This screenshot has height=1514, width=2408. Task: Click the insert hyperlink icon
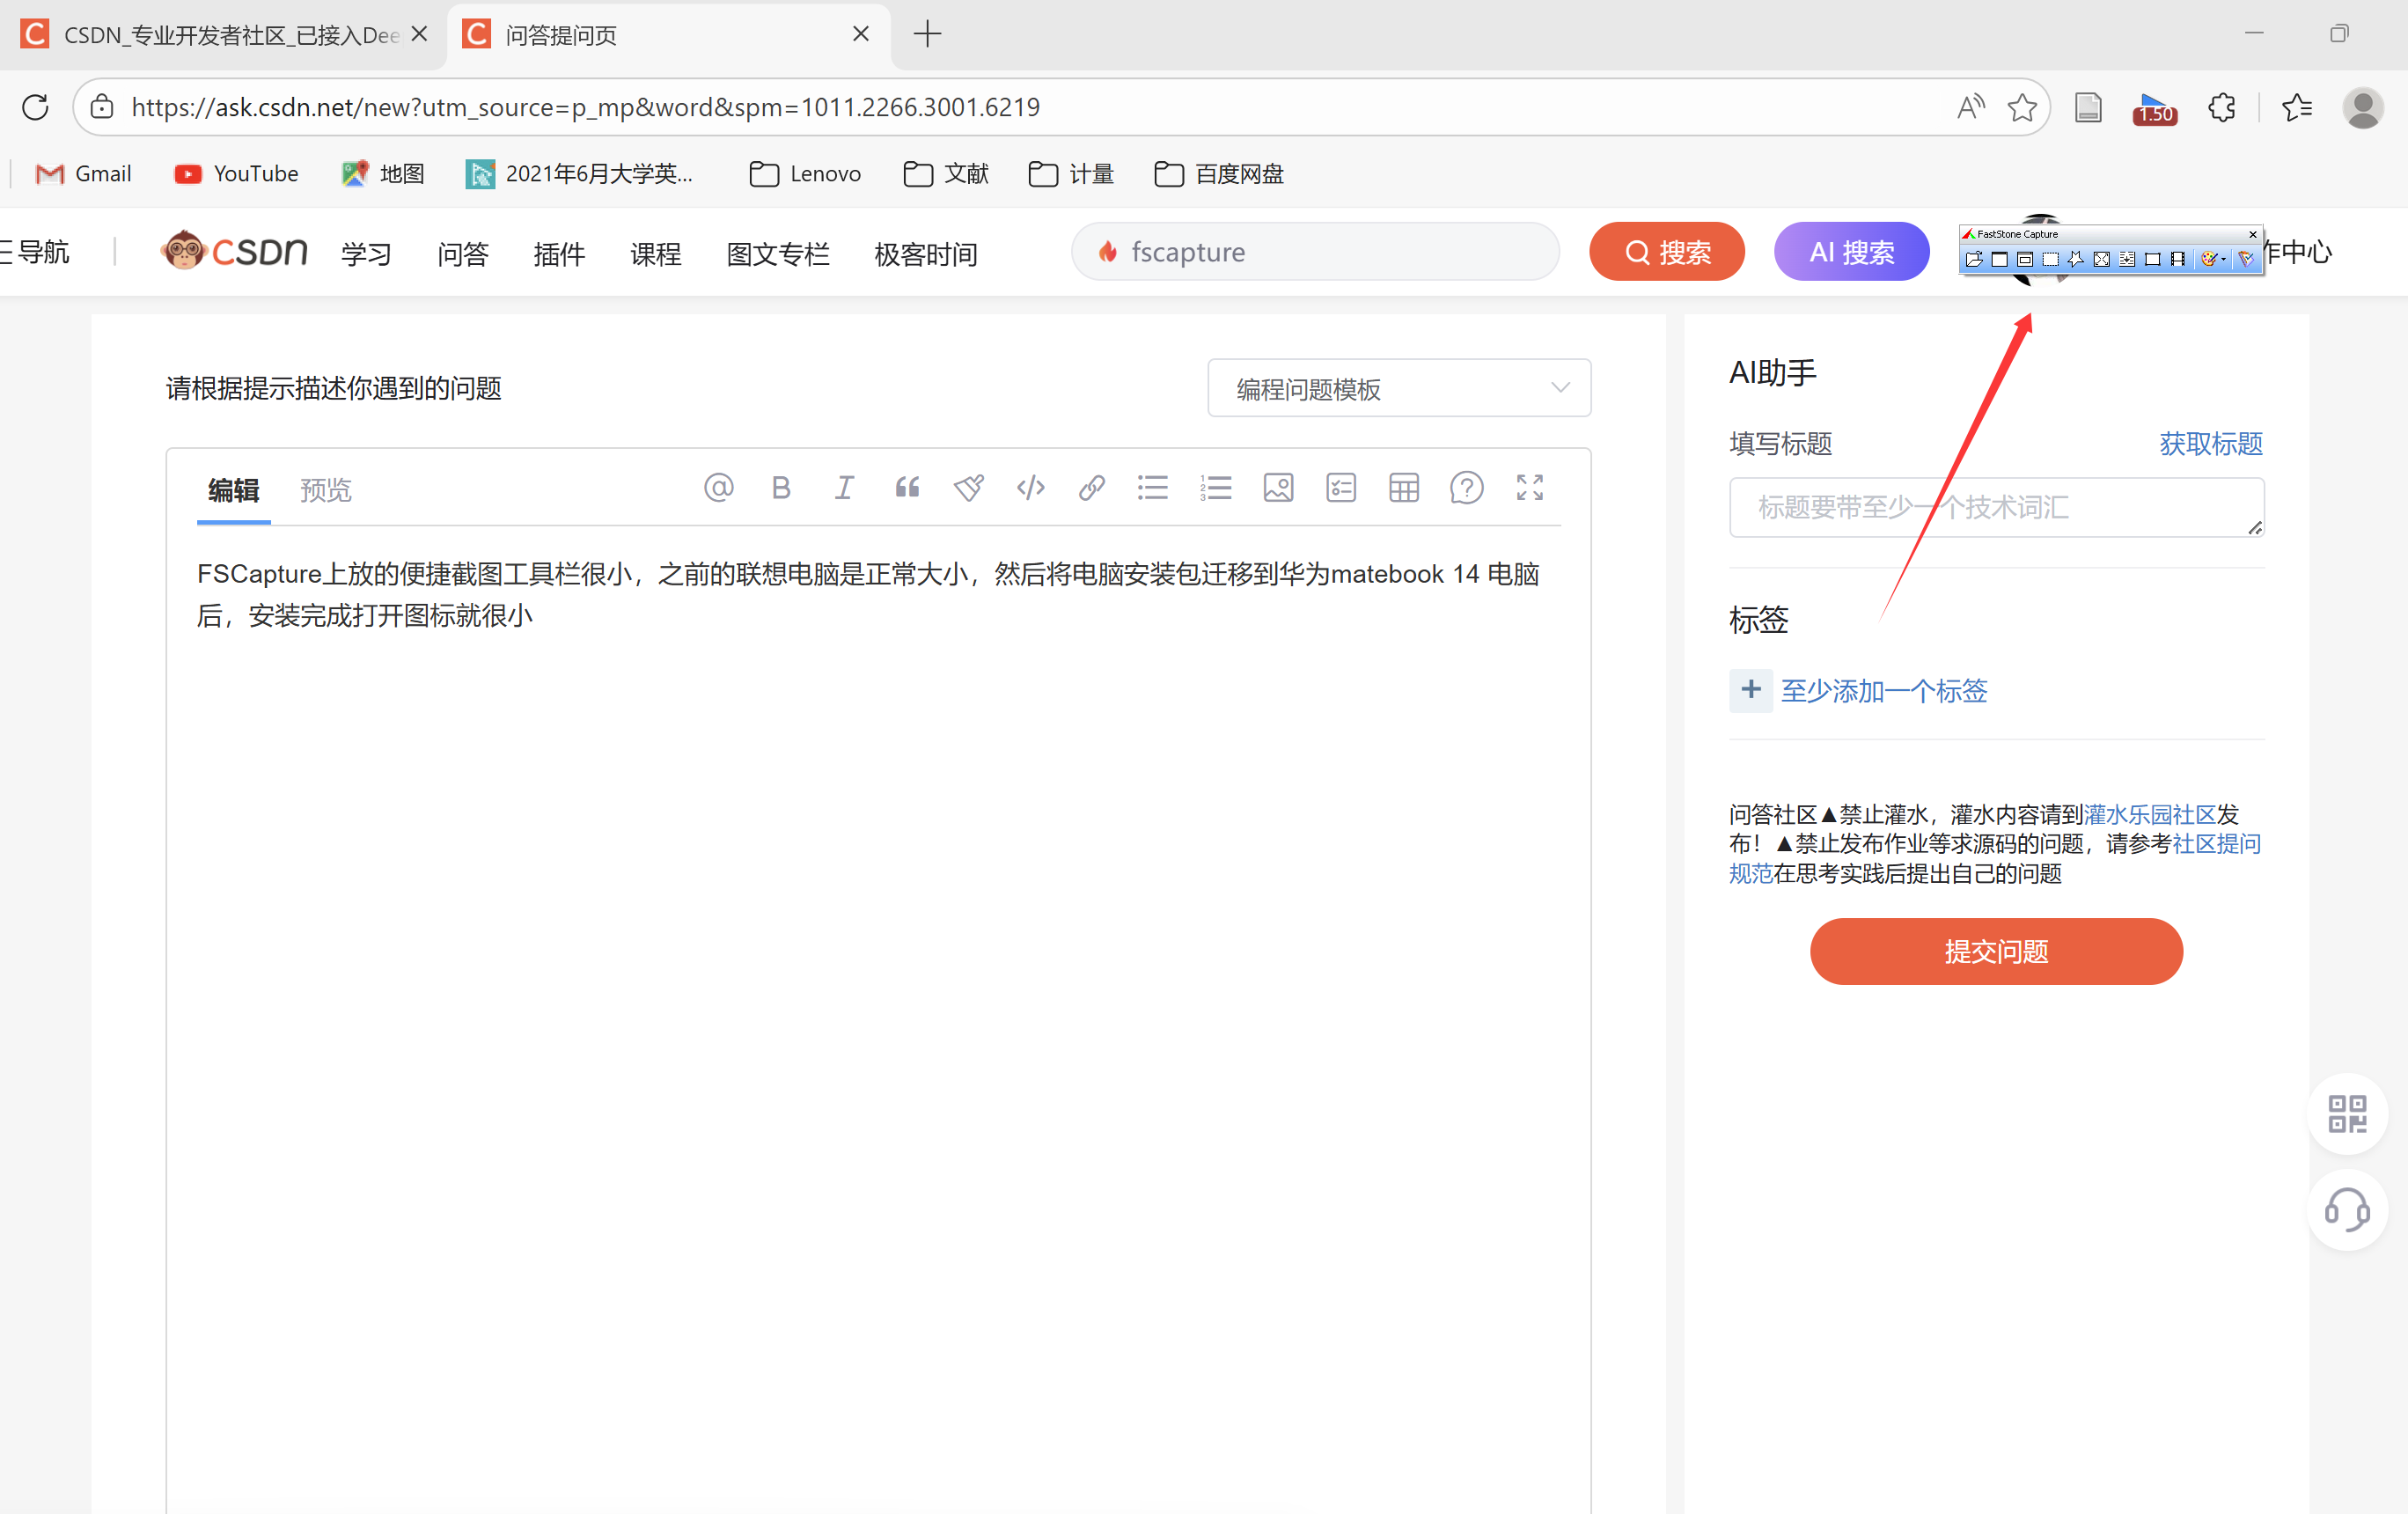coord(1091,488)
